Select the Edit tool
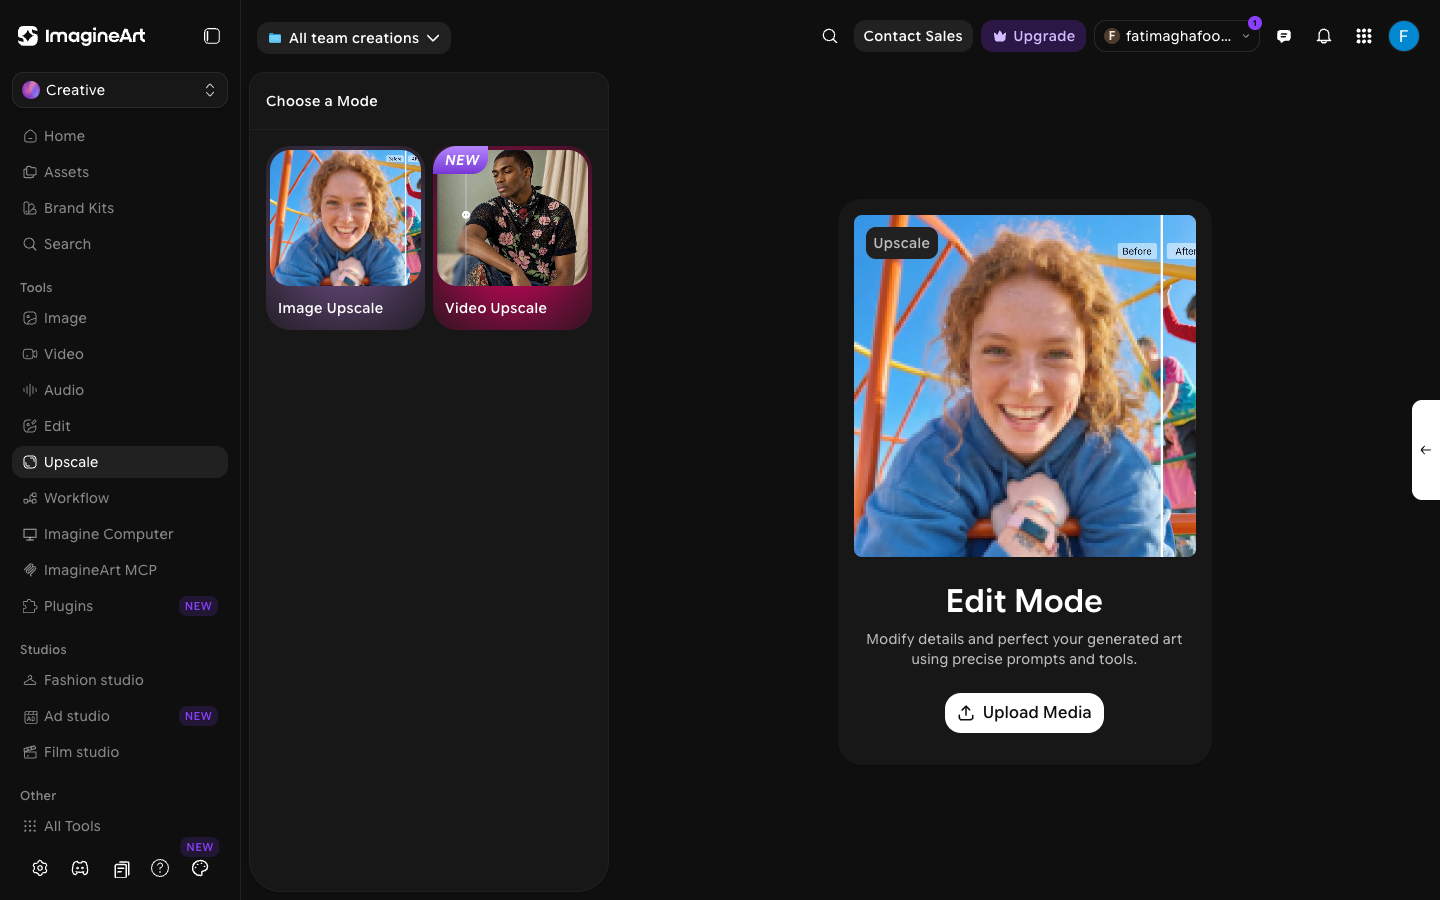The image size is (1440, 900). click(120, 426)
